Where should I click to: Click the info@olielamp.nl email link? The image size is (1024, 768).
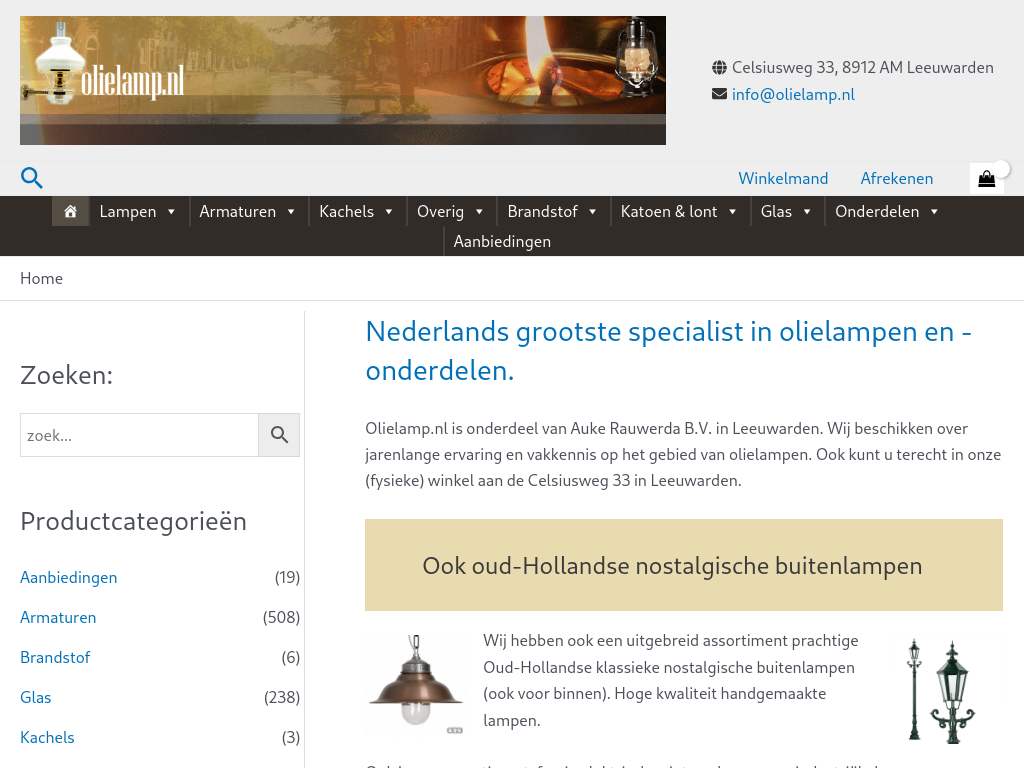pyautogui.click(x=793, y=94)
